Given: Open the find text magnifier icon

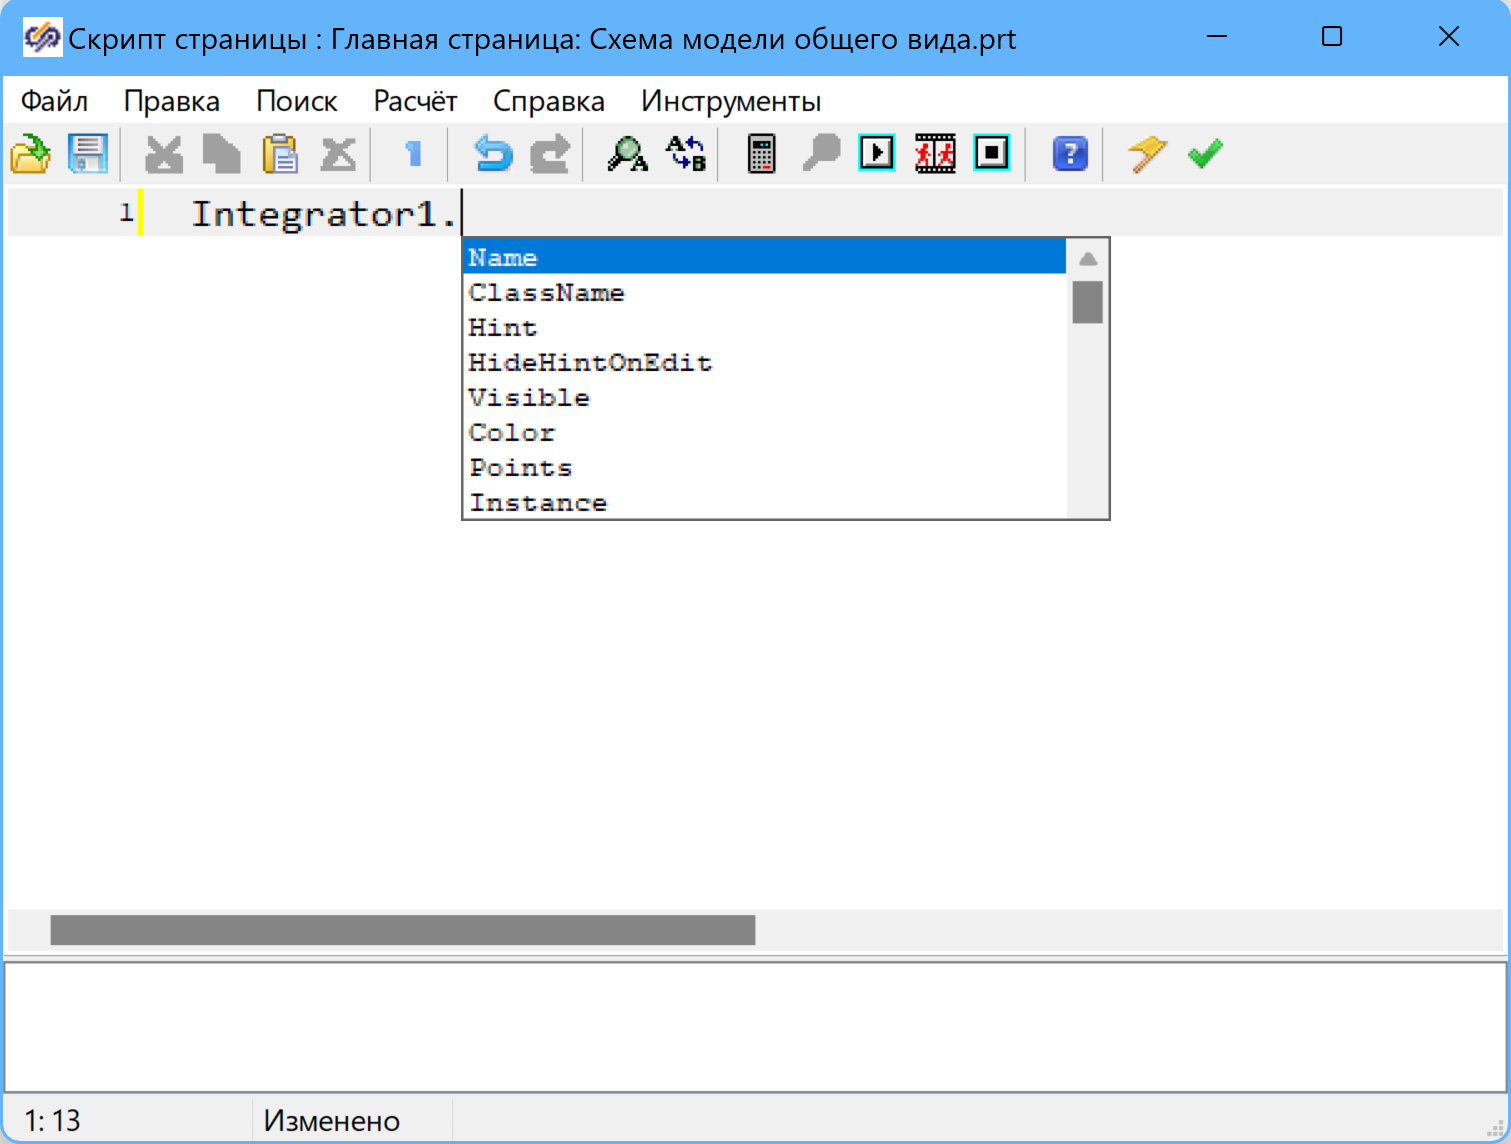Looking at the screenshot, I should tap(627, 154).
